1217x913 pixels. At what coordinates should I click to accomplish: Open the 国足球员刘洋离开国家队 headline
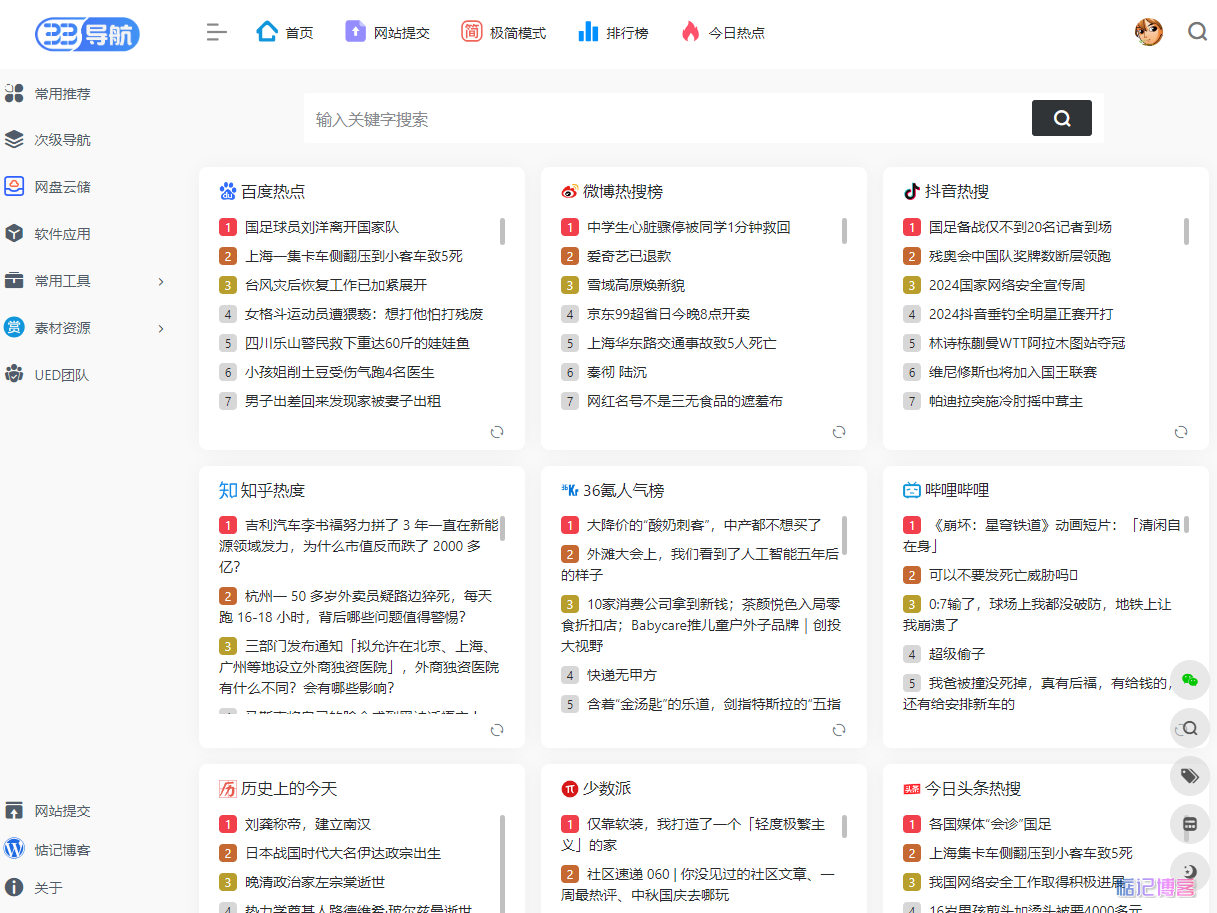pyautogui.click(x=322, y=227)
